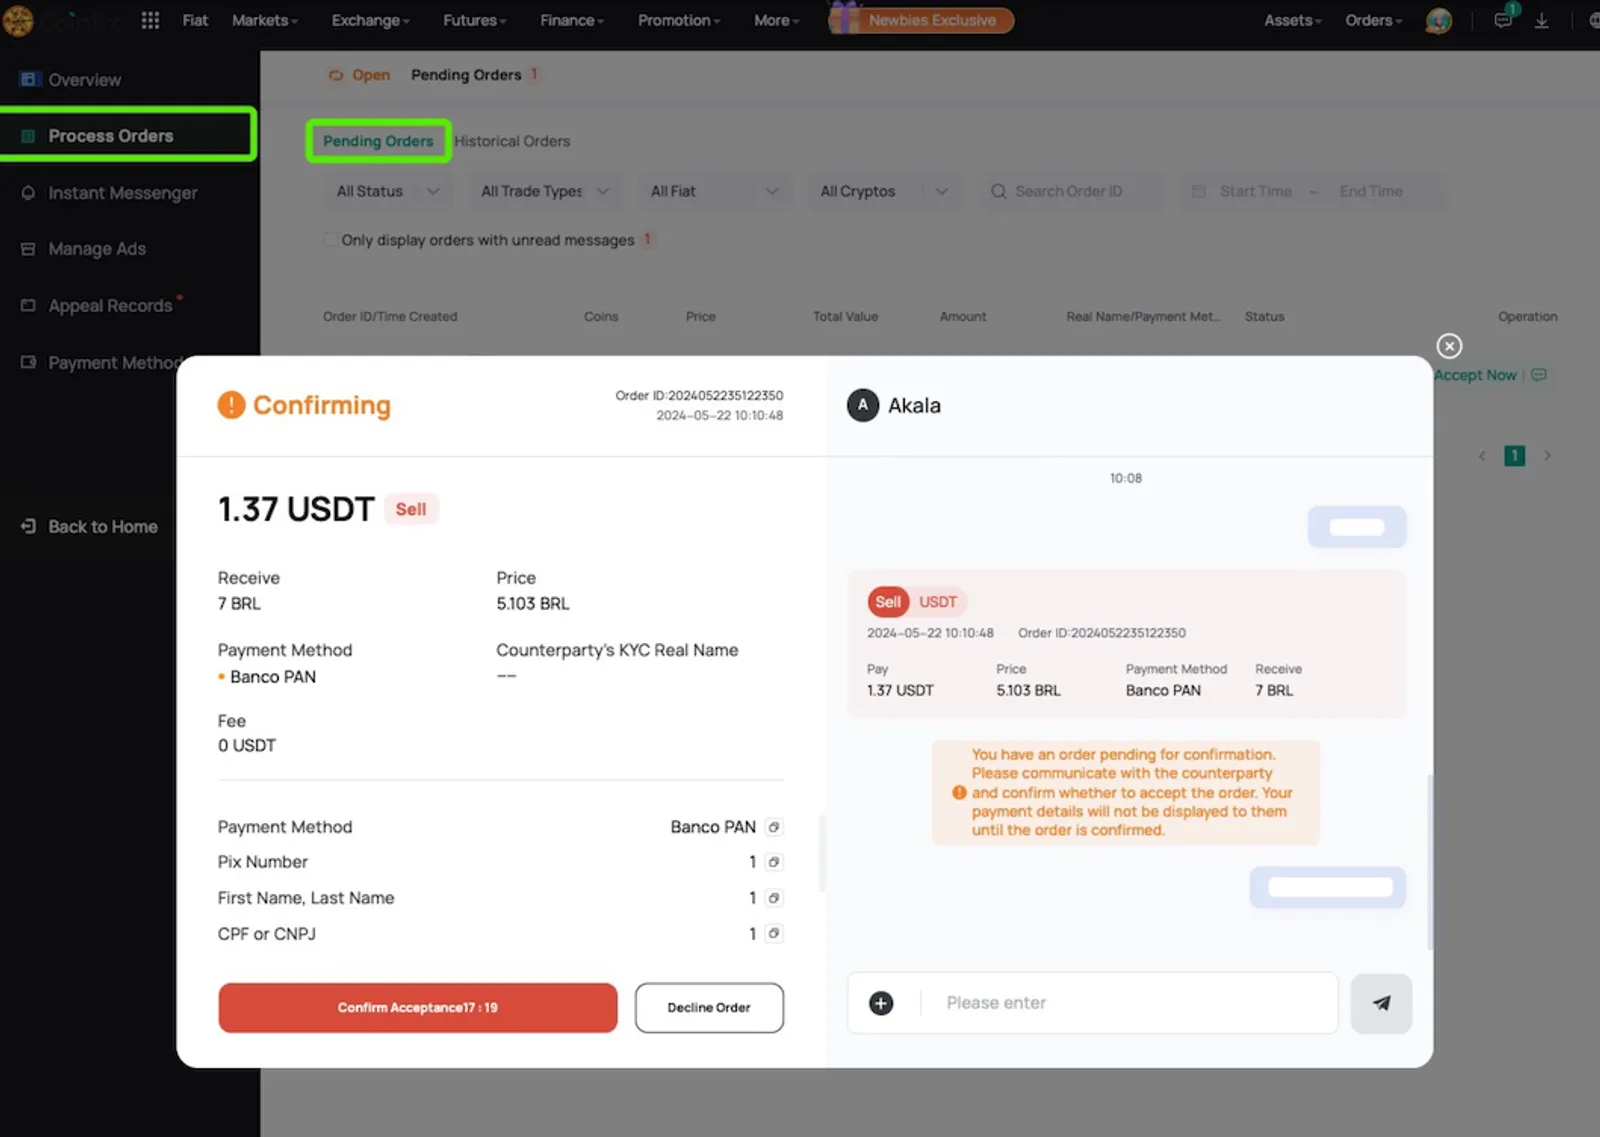Expand the All Fiat dropdown
Screen dimensions: 1600x1137
[714, 191]
